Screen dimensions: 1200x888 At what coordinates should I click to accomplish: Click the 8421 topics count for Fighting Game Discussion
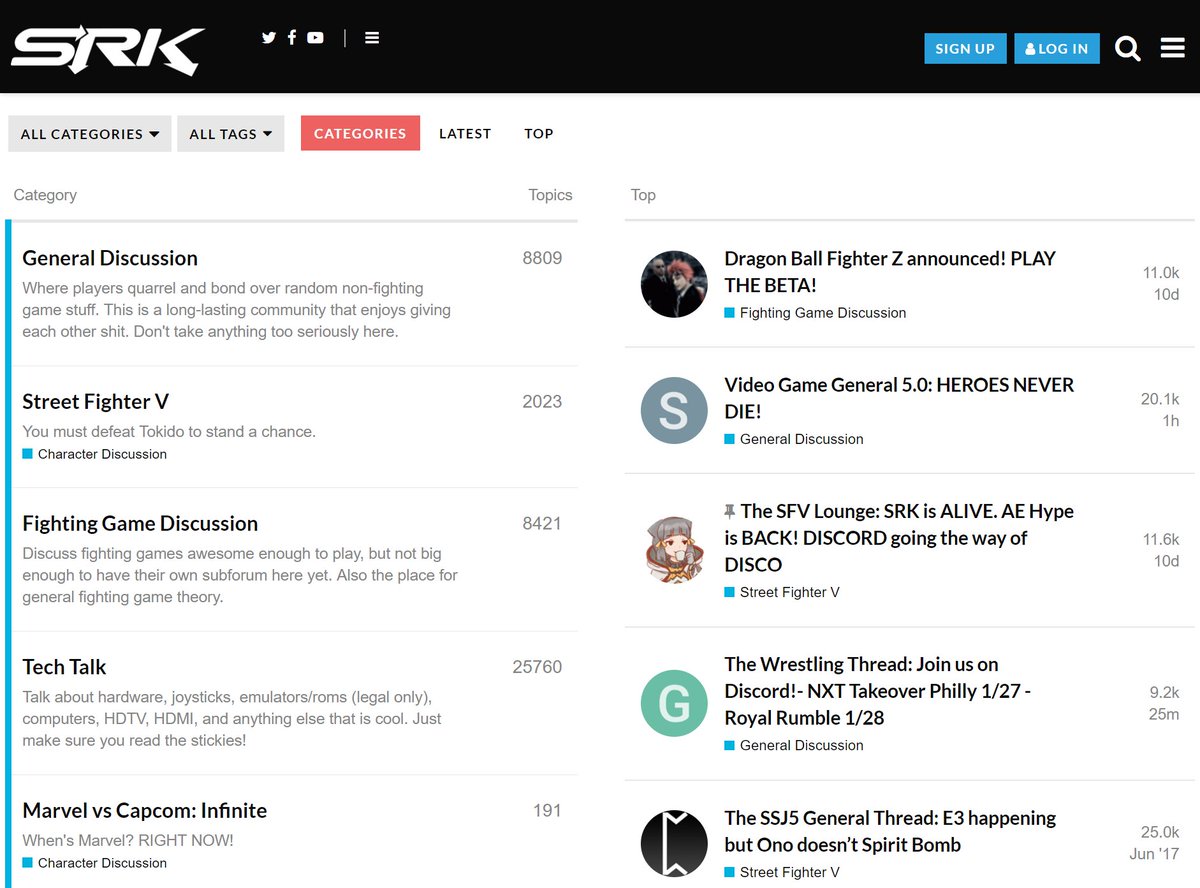pos(542,524)
